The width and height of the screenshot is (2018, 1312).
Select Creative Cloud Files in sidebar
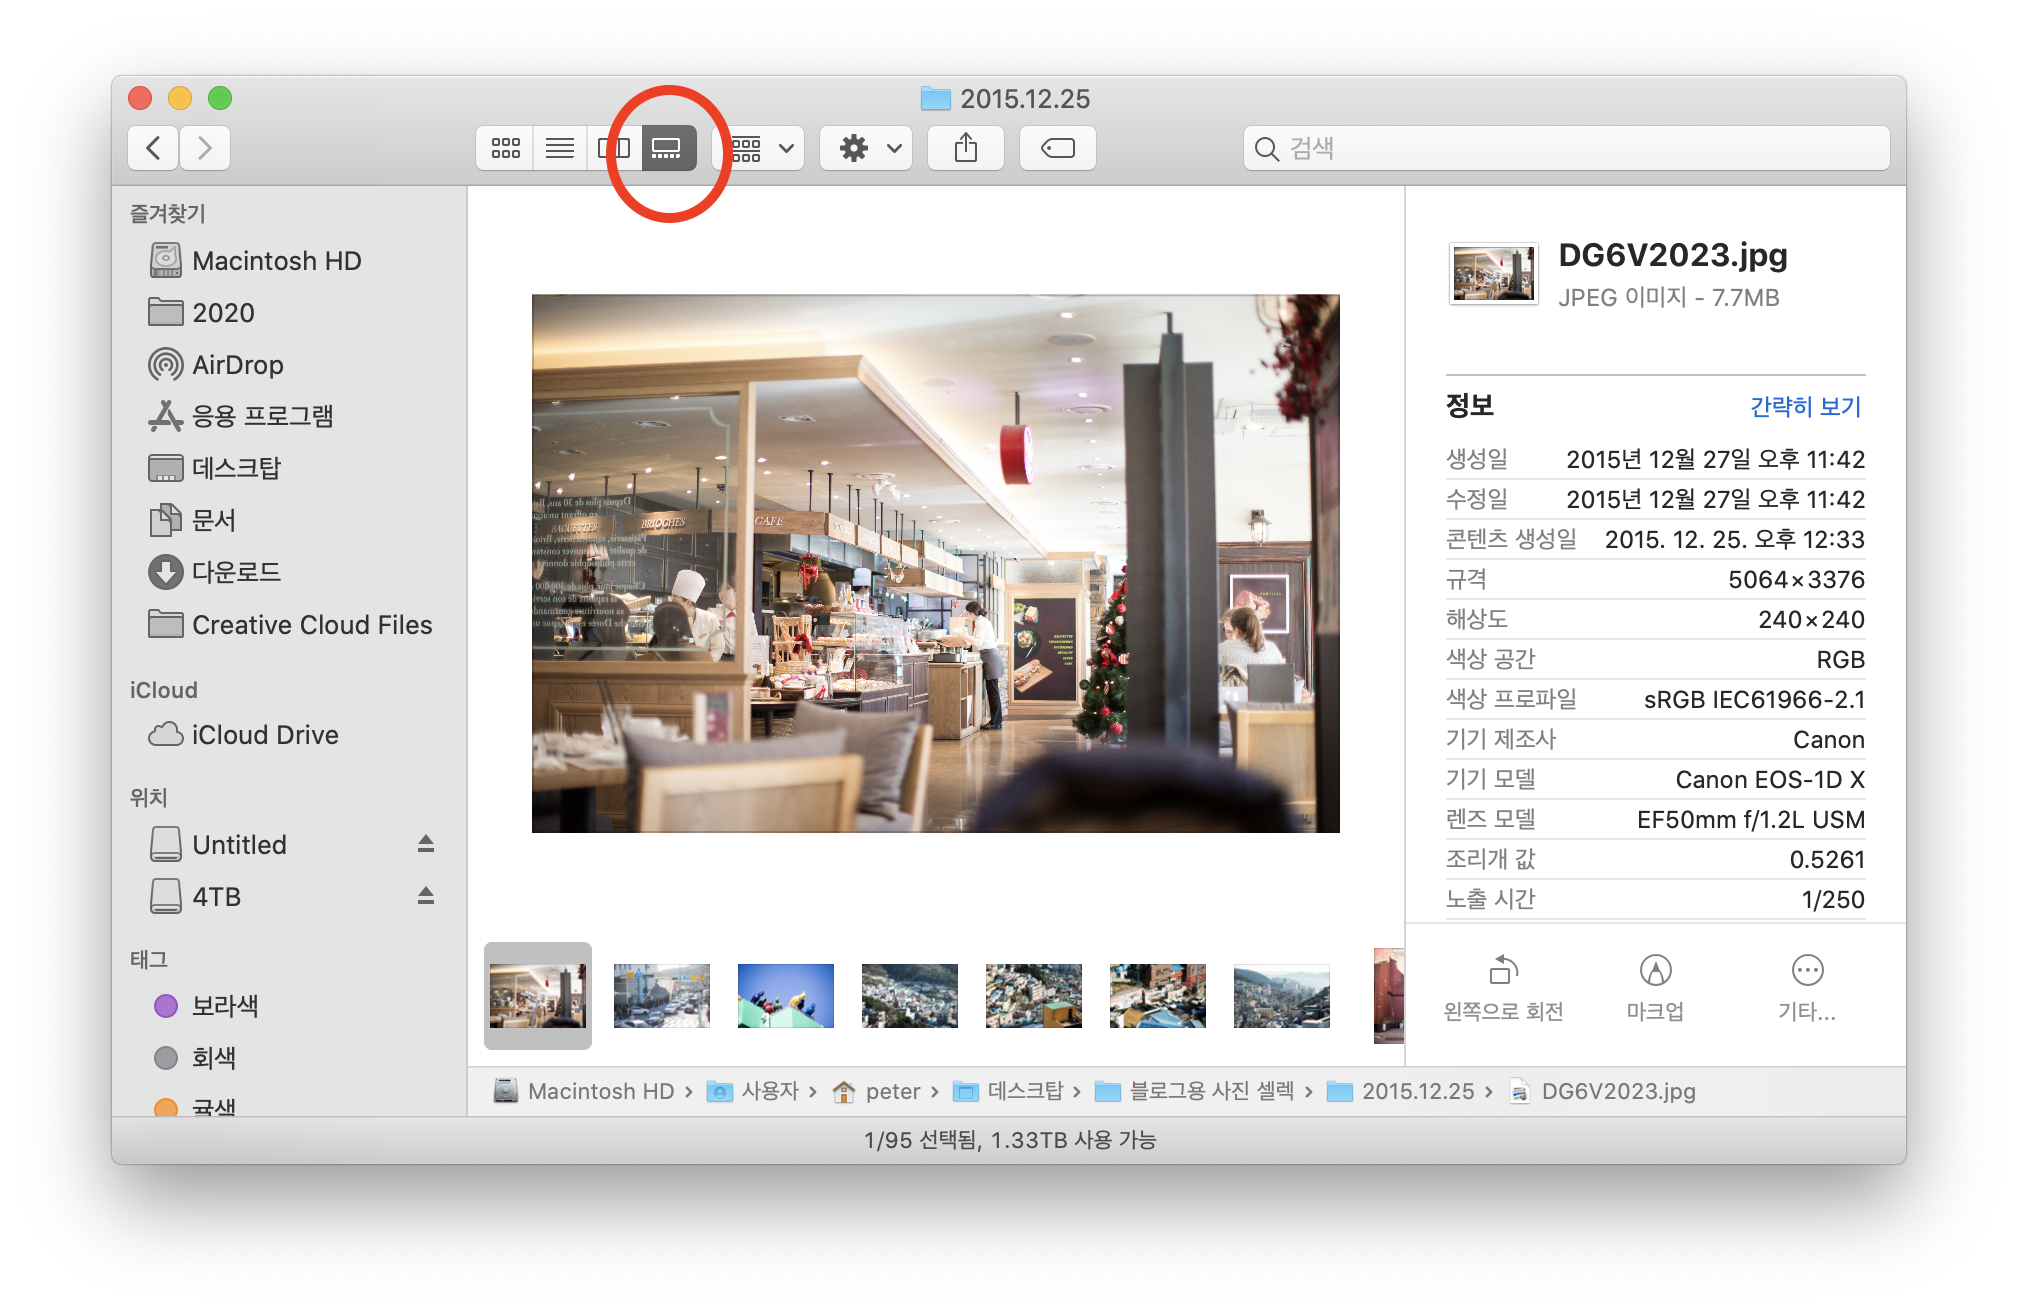311,625
